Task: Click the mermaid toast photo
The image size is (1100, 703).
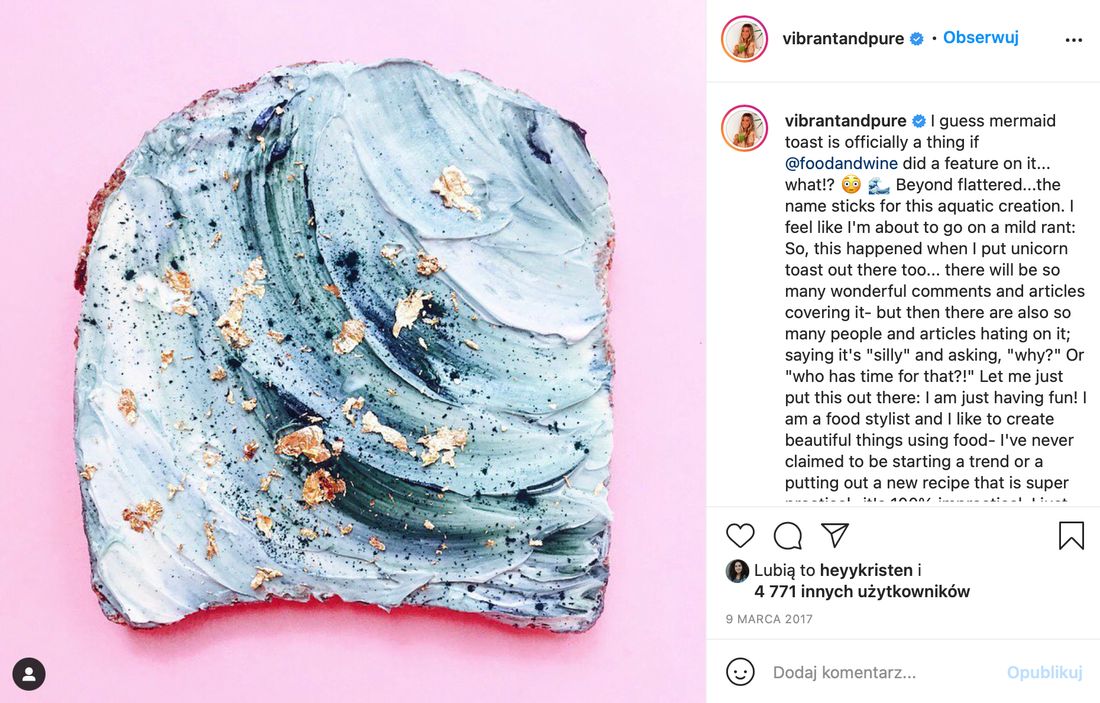Action: coord(353,352)
